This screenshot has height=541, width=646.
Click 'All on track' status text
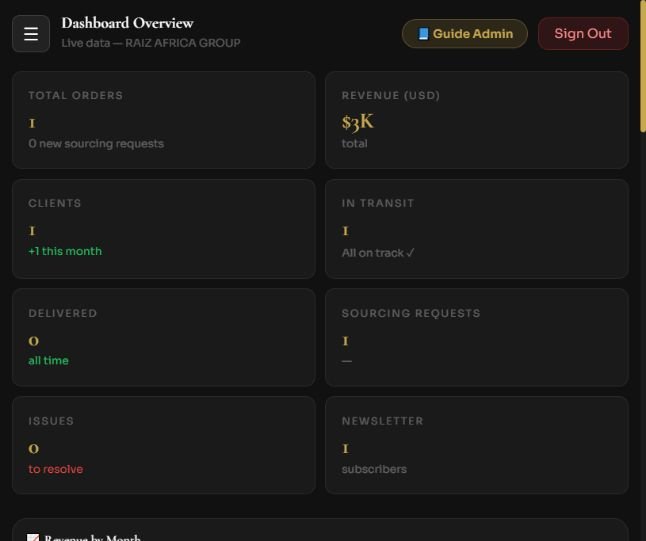pos(378,253)
